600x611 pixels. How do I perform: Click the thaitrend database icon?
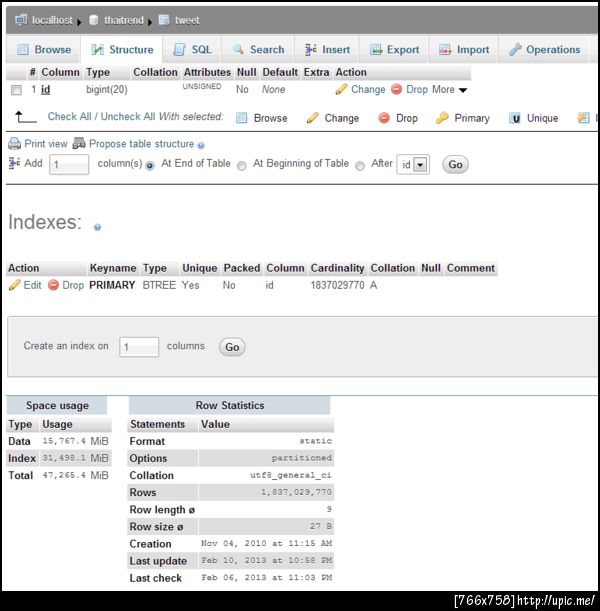click(94, 20)
